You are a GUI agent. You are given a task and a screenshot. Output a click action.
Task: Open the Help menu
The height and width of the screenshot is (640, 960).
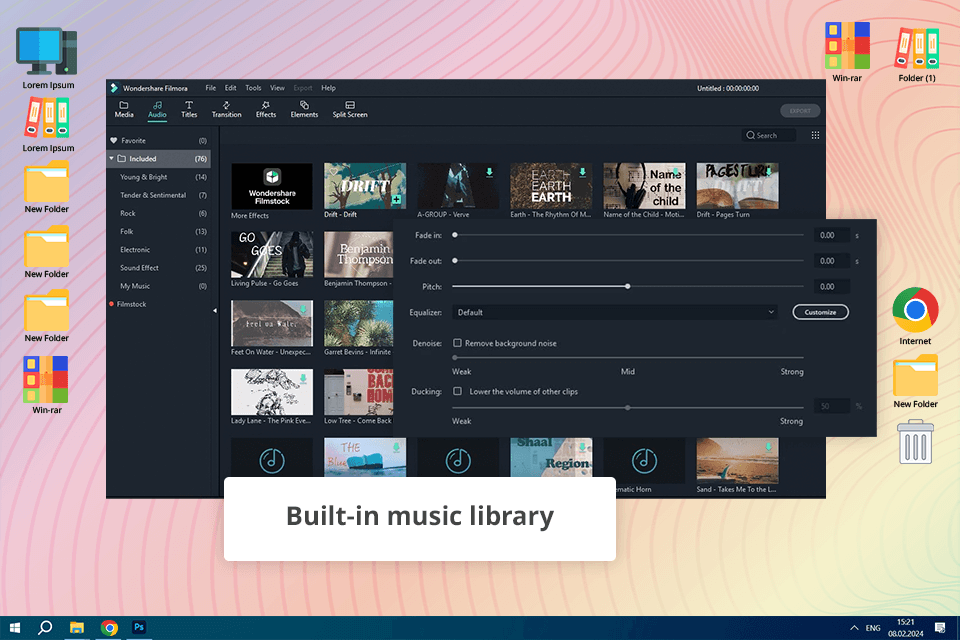(x=328, y=88)
